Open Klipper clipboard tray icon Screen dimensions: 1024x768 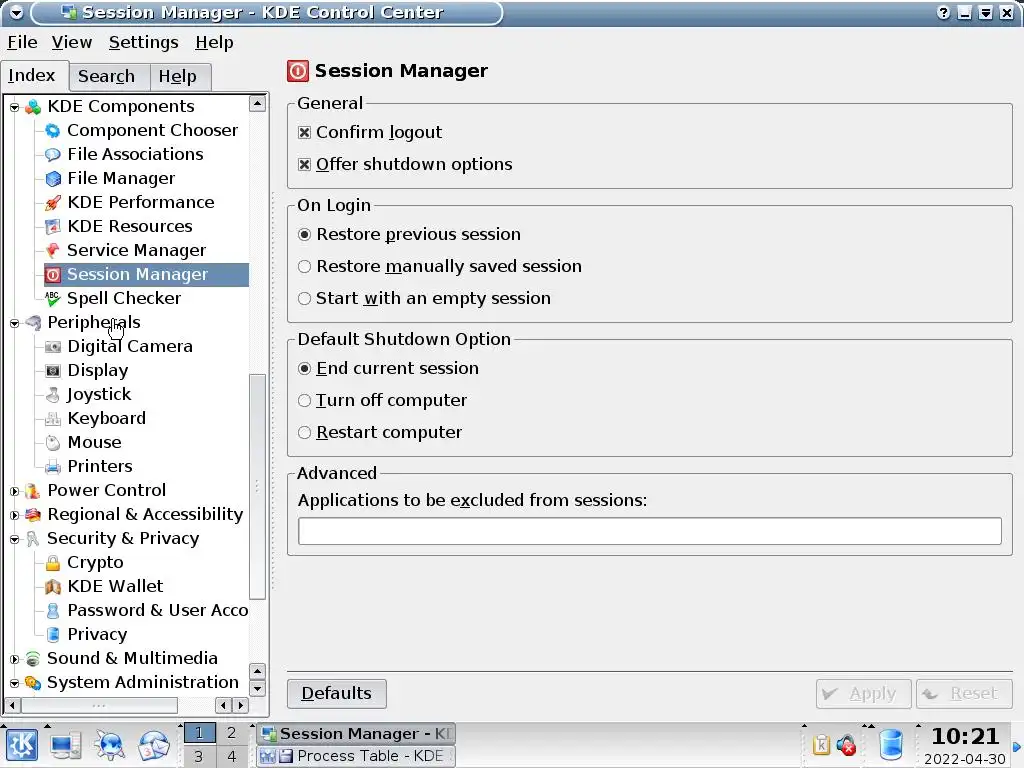click(821, 744)
